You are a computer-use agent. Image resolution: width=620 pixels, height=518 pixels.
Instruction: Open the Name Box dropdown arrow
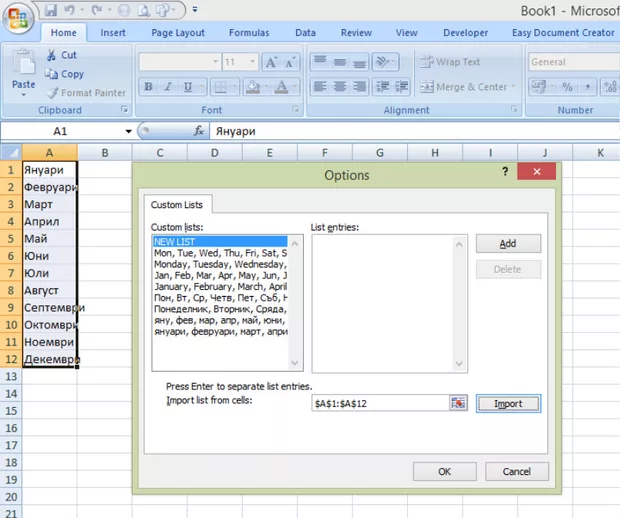tap(128, 132)
